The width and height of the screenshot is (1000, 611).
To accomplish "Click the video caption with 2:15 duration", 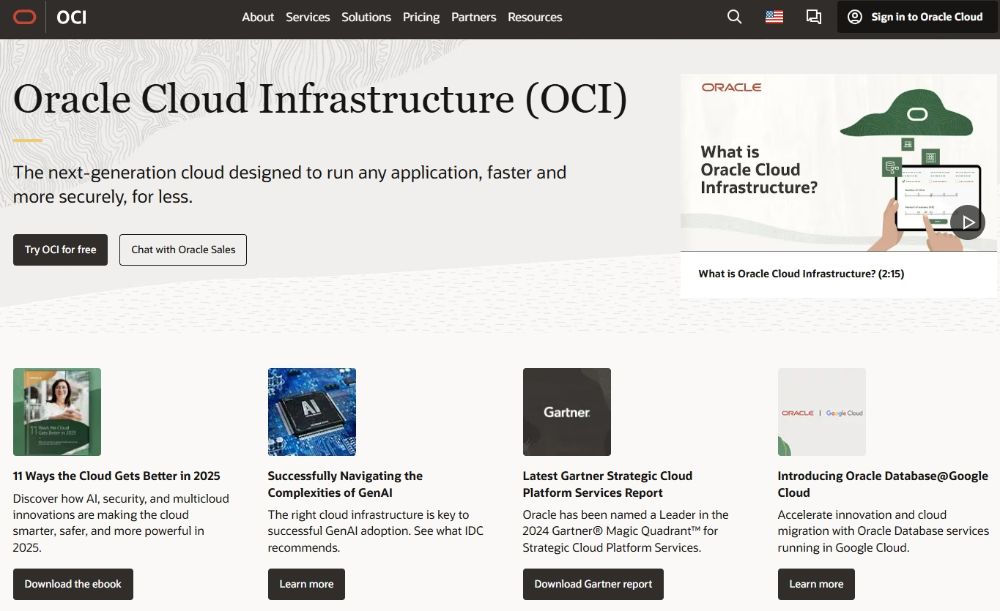I will point(801,274).
